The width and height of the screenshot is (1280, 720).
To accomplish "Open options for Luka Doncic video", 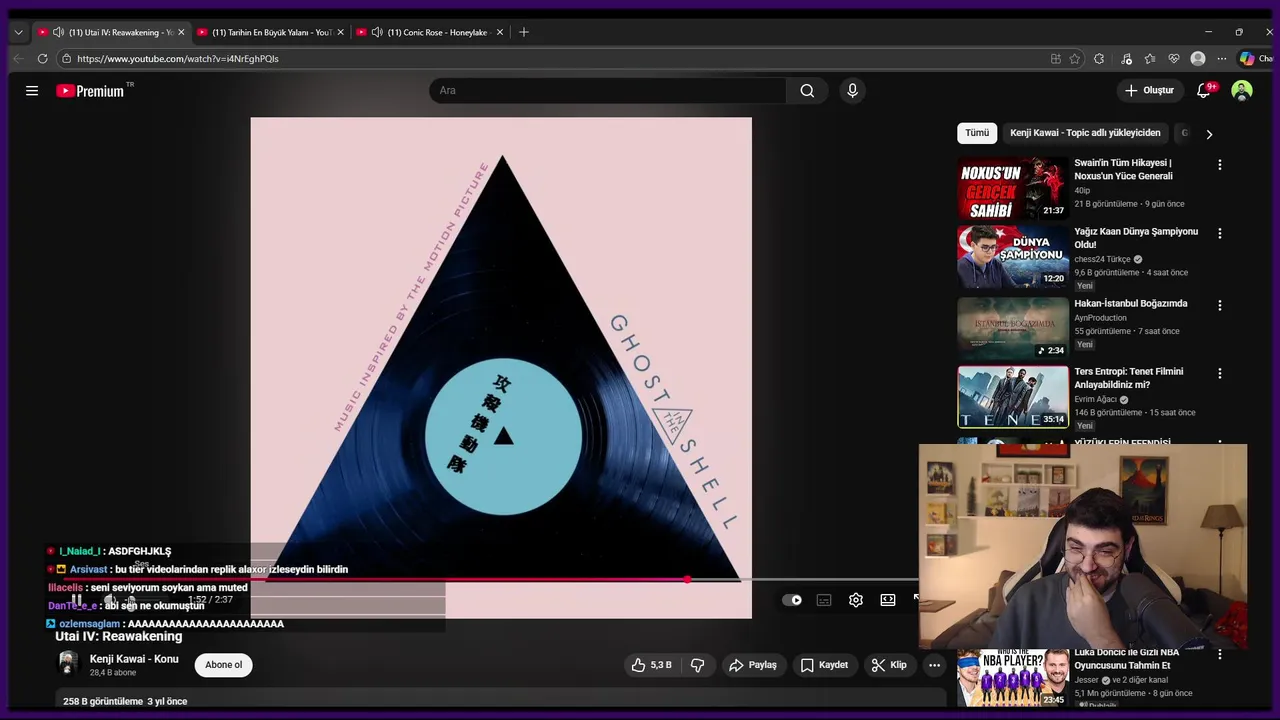I will 1219,654.
